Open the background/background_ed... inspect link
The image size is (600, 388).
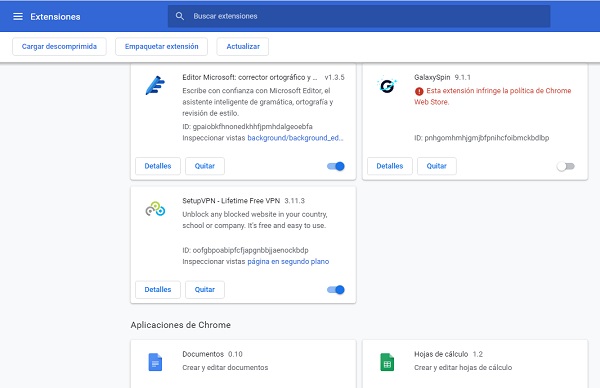click(x=295, y=138)
